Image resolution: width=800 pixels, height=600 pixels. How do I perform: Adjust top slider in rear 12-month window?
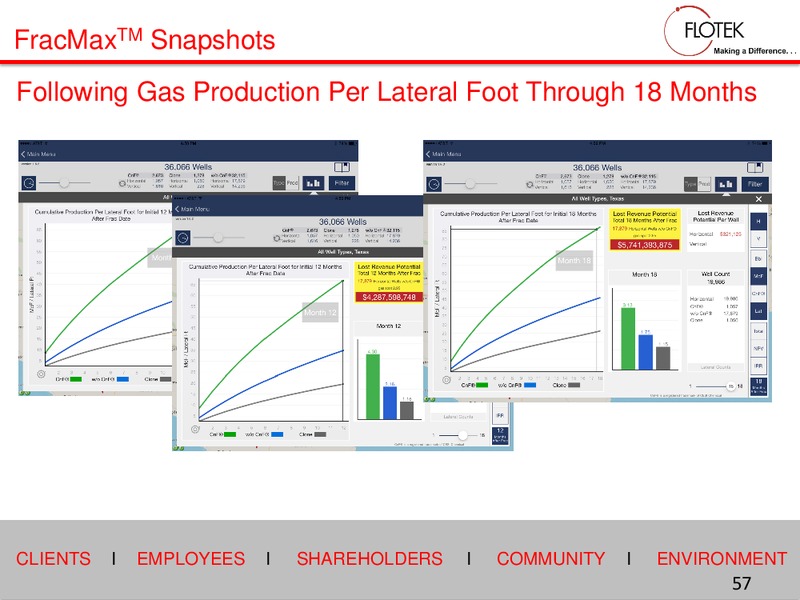point(64,183)
